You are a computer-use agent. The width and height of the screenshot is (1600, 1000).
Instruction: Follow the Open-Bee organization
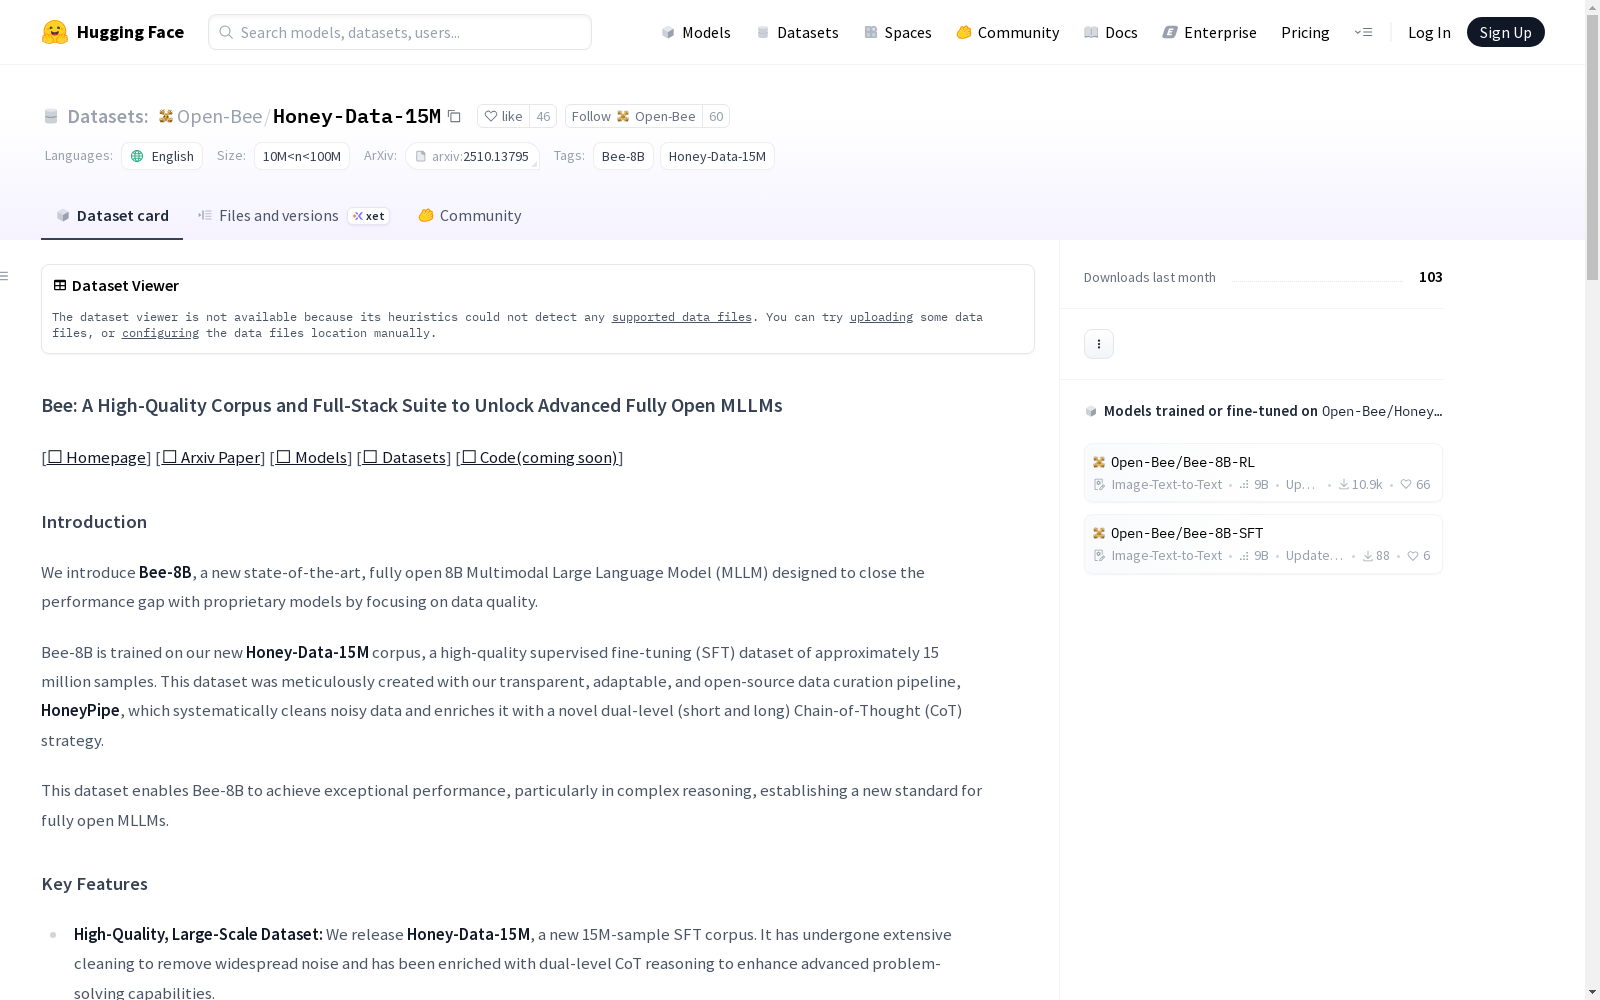click(x=633, y=116)
